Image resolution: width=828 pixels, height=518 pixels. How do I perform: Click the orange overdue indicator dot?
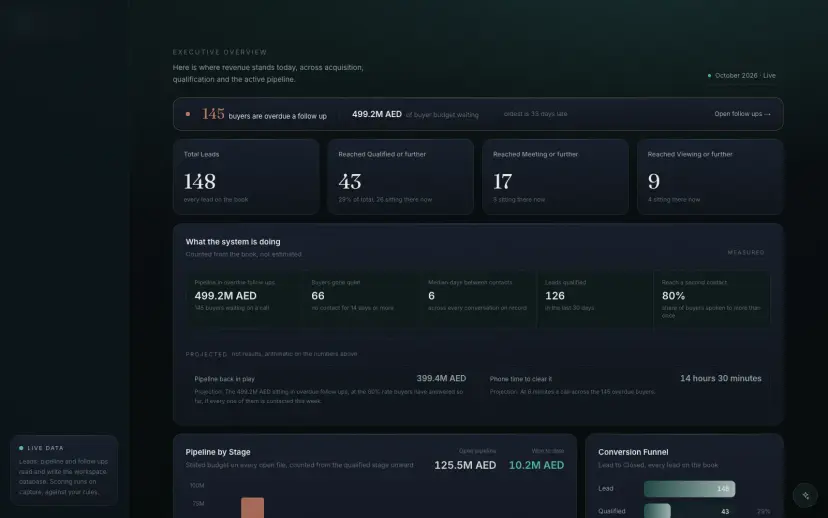(187, 114)
